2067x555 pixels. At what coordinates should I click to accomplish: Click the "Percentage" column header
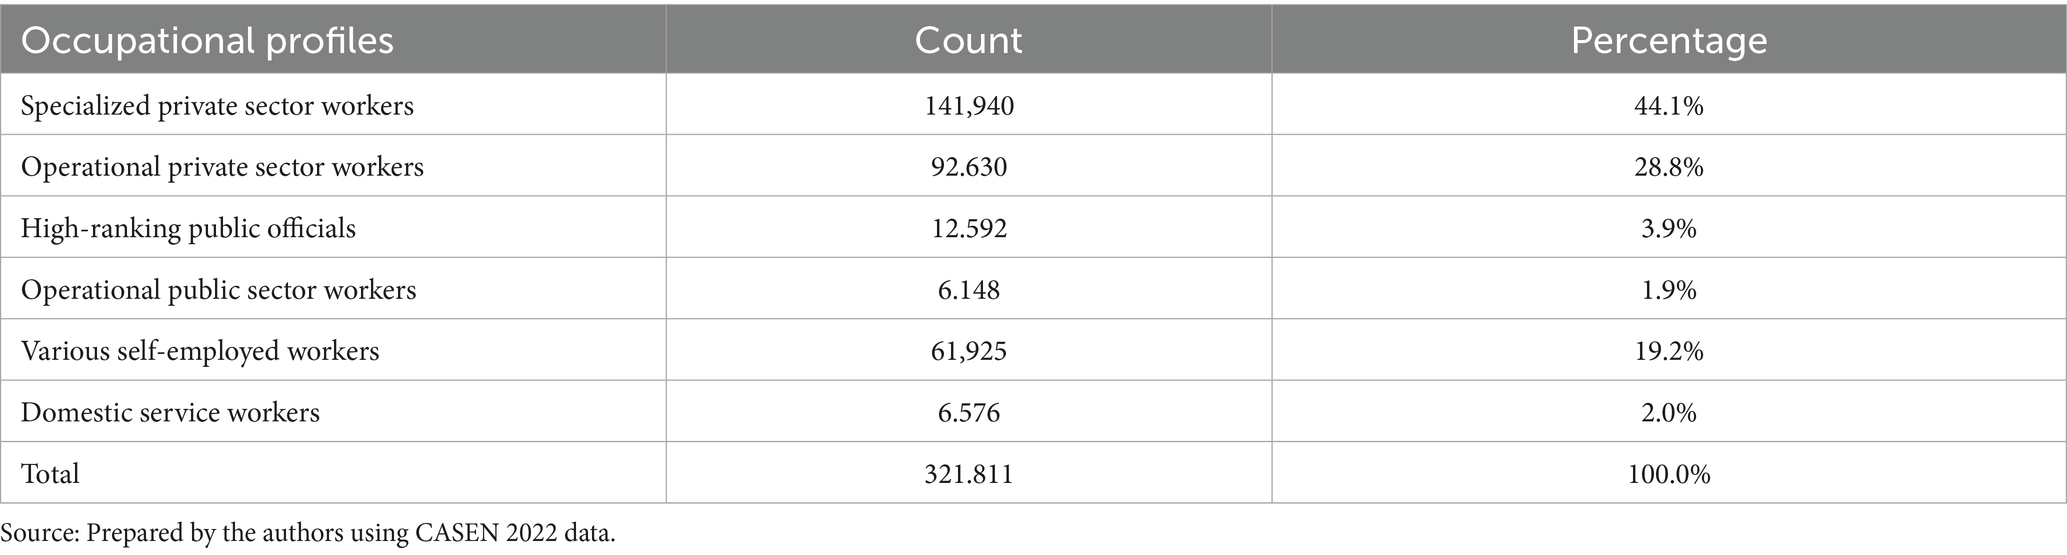coord(1669,40)
